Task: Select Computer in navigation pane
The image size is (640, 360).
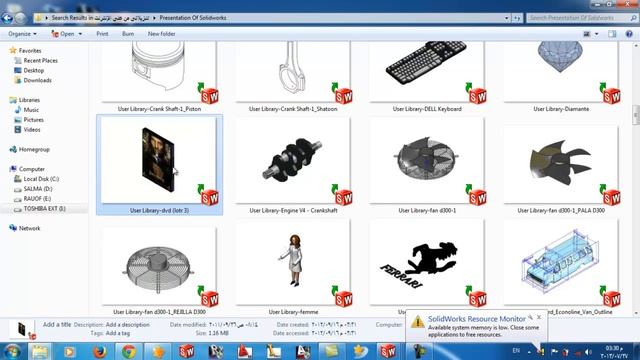Action: [x=31, y=169]
